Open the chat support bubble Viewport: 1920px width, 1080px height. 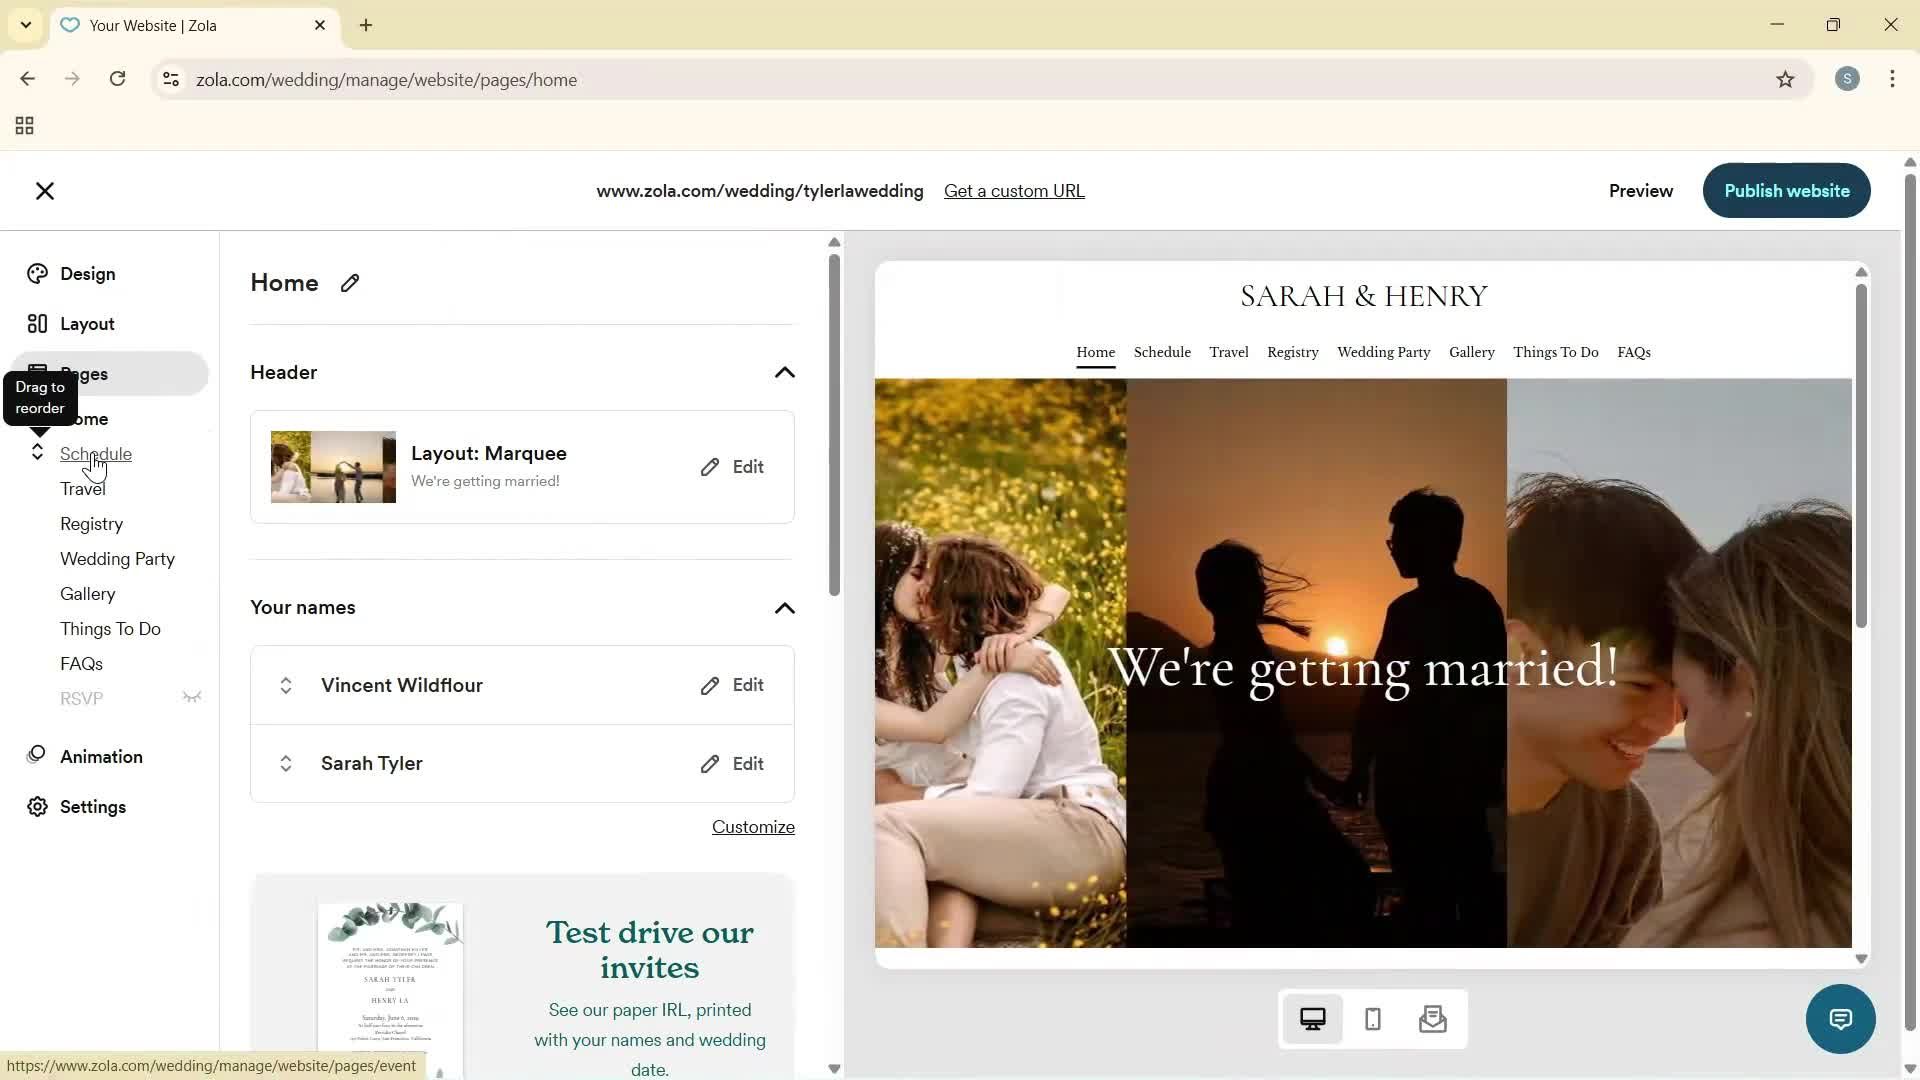click(x=1840, y=1018)
